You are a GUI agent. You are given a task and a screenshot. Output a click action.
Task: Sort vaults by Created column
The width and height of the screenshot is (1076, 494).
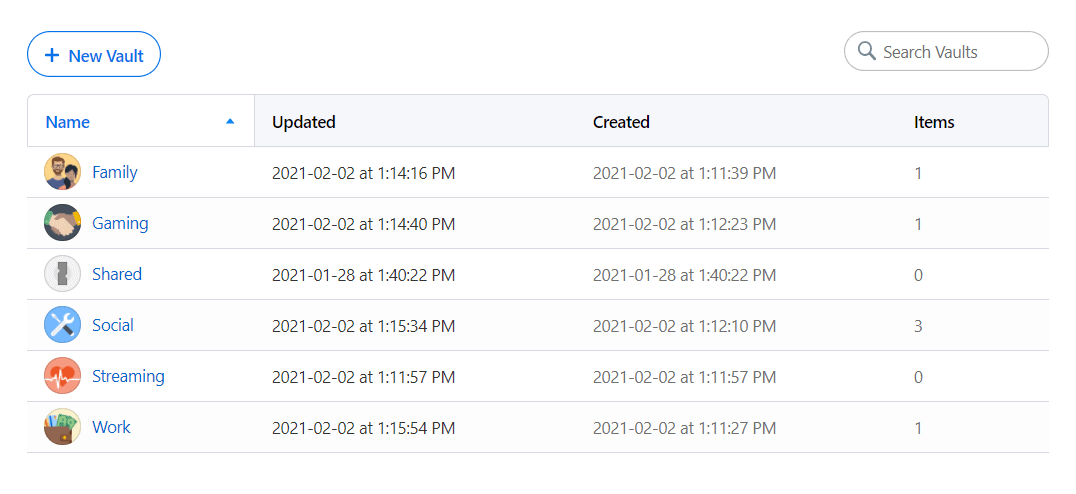(x=621, y=122)
